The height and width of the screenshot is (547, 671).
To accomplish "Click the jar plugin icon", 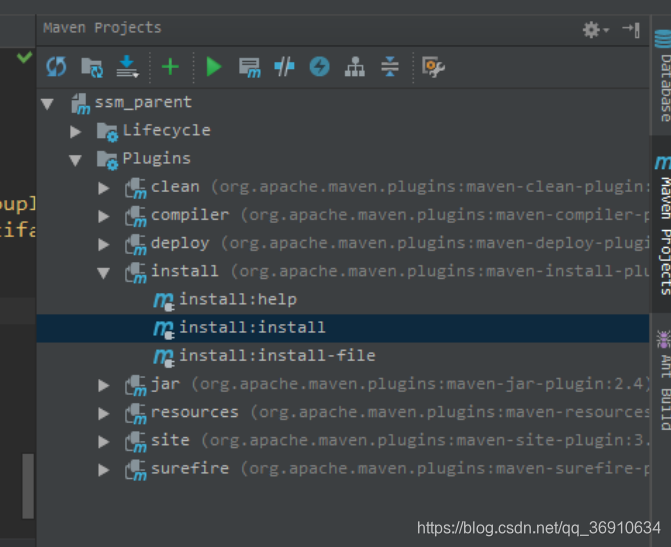I will [136, 386].
